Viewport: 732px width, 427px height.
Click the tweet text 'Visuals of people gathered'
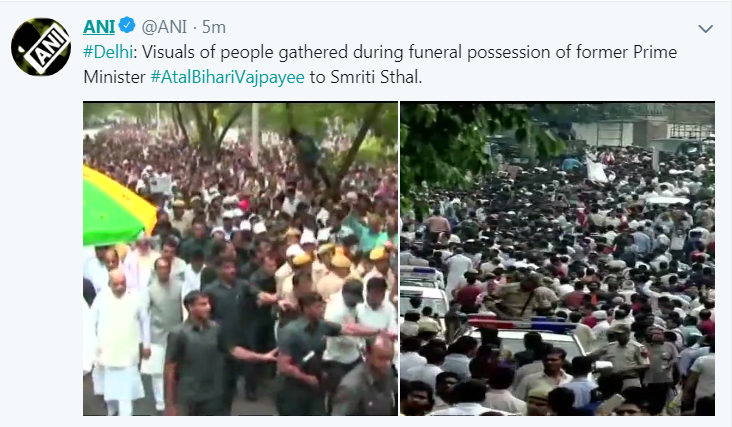tap(245, 52)
